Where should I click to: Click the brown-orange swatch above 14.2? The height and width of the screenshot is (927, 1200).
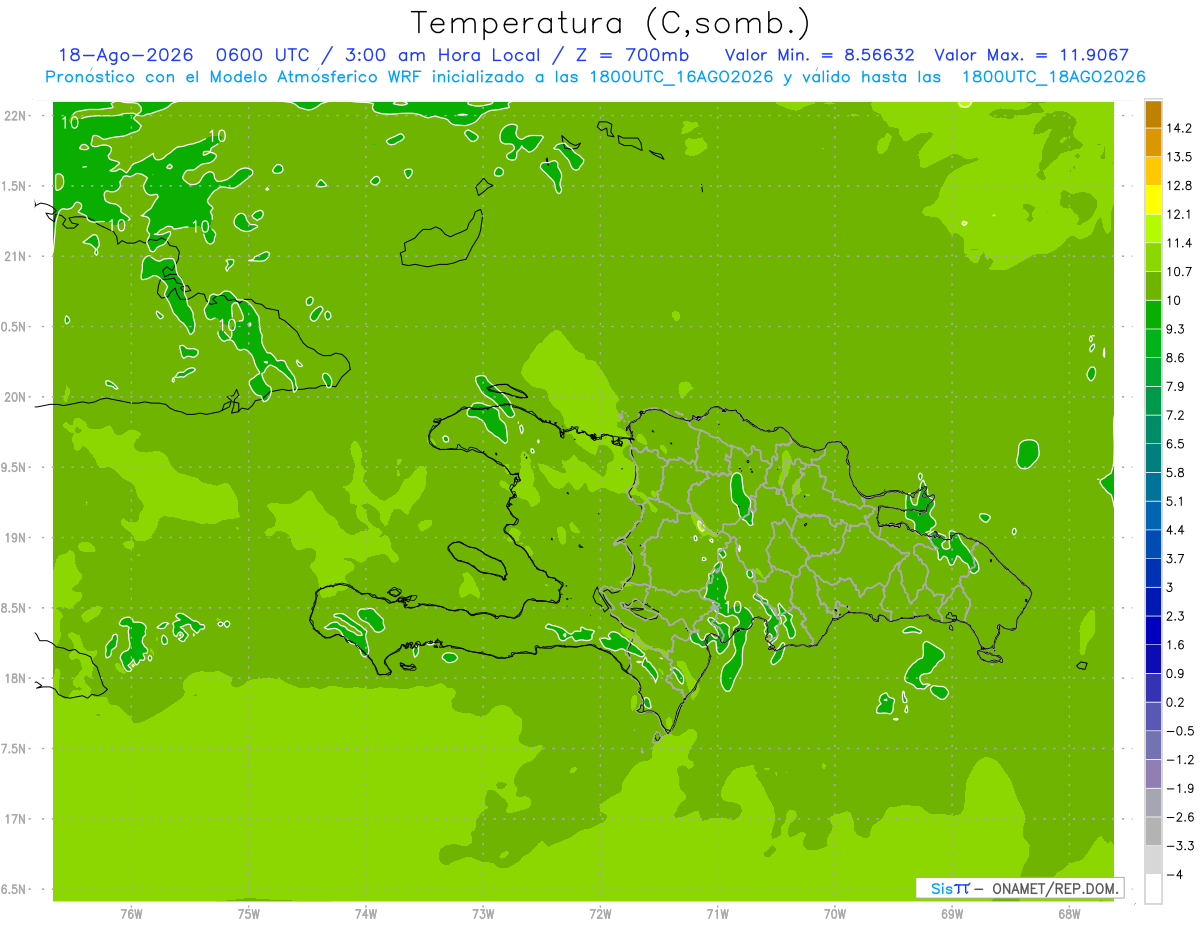pyautogui.click(x=1153, y=115)
